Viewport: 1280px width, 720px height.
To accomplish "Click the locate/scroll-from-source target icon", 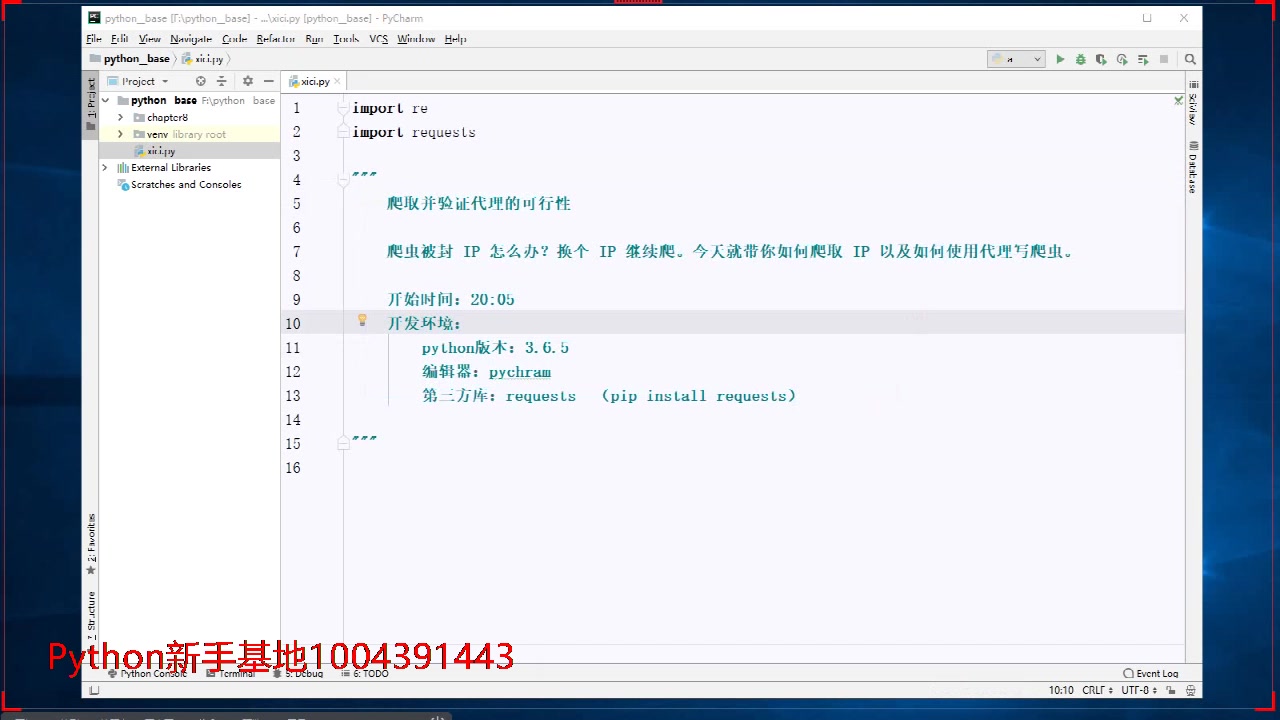I will (x=200, y=81).
